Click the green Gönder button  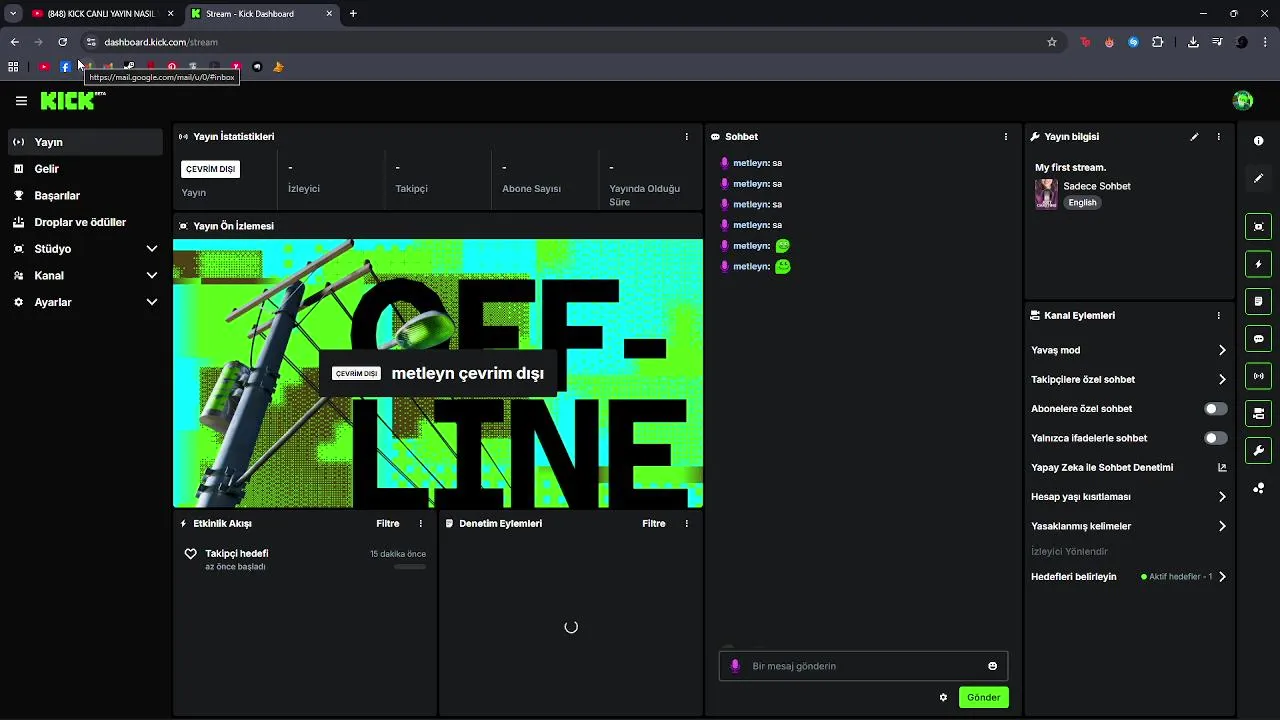[983, 697]
